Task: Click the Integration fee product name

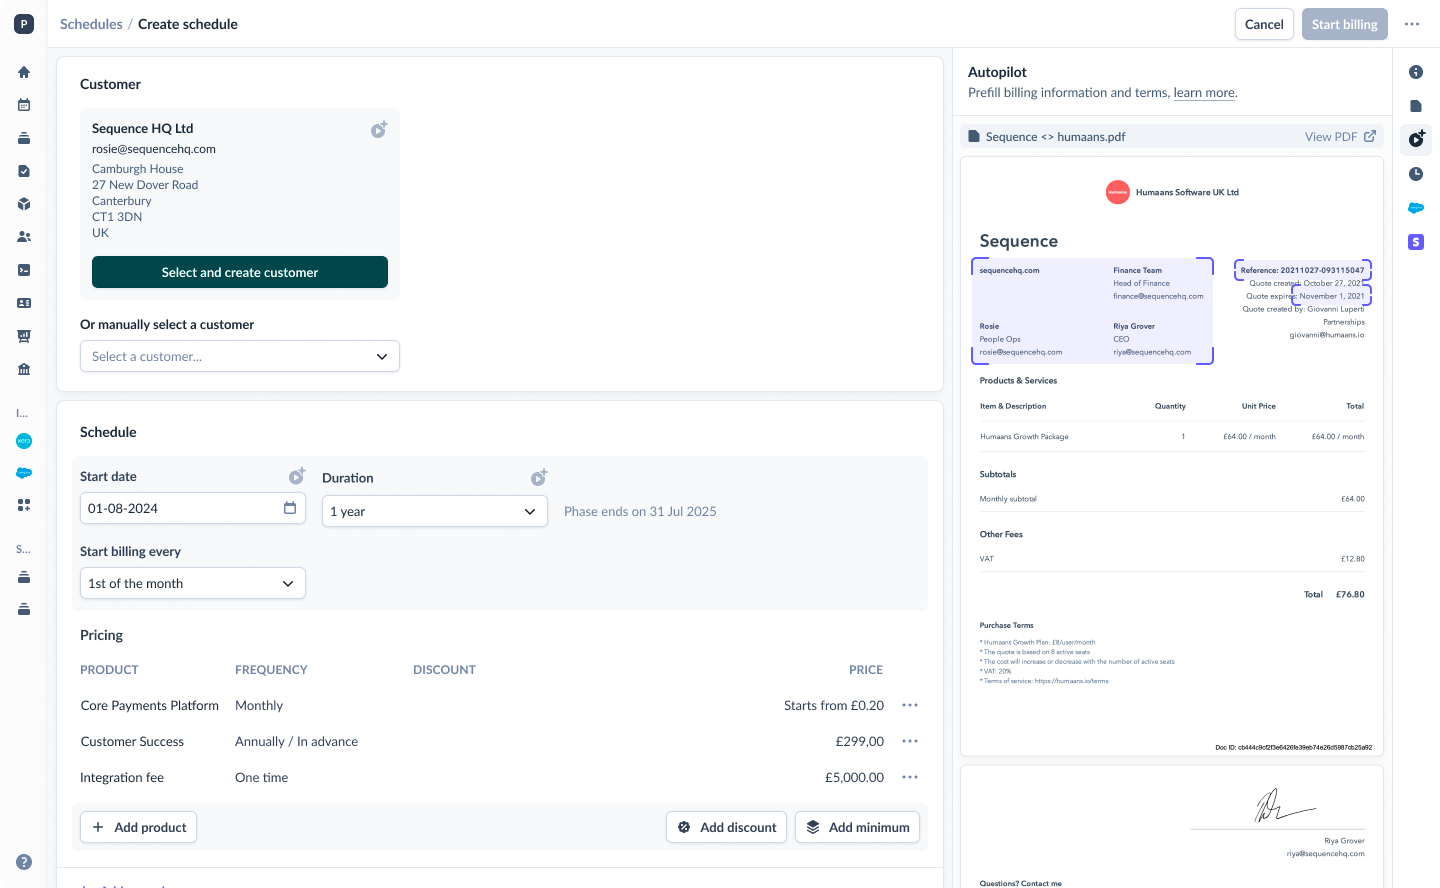Action: click(x=122, y=777)
